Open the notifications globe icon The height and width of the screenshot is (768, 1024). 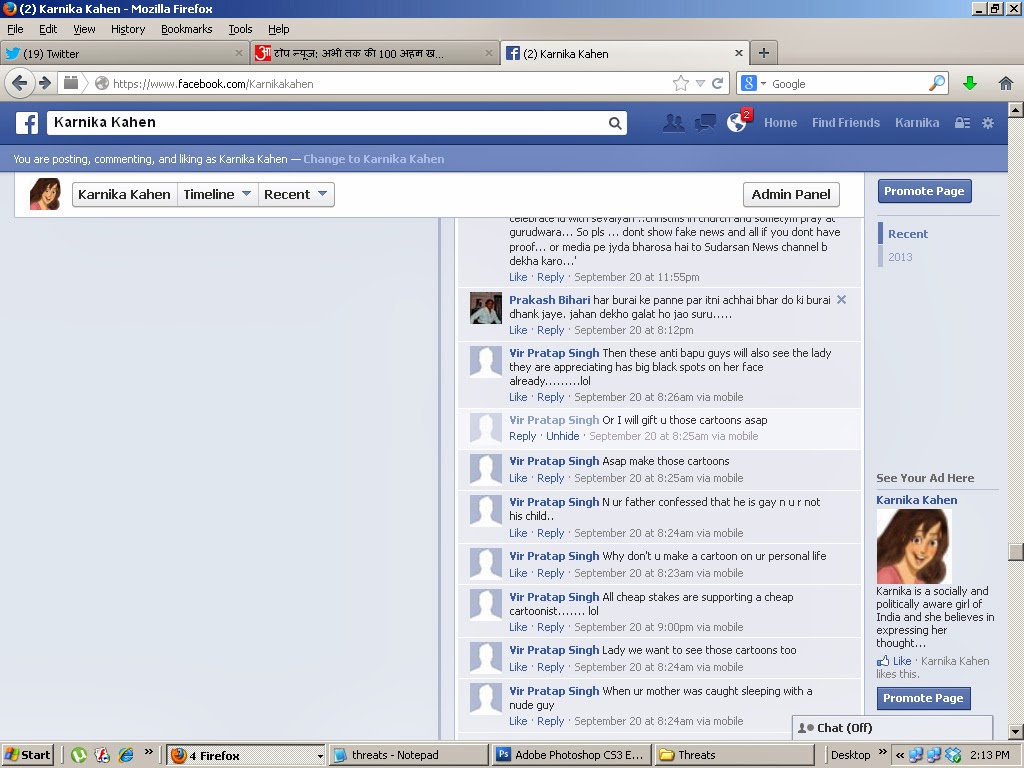[x=737, y=123]
